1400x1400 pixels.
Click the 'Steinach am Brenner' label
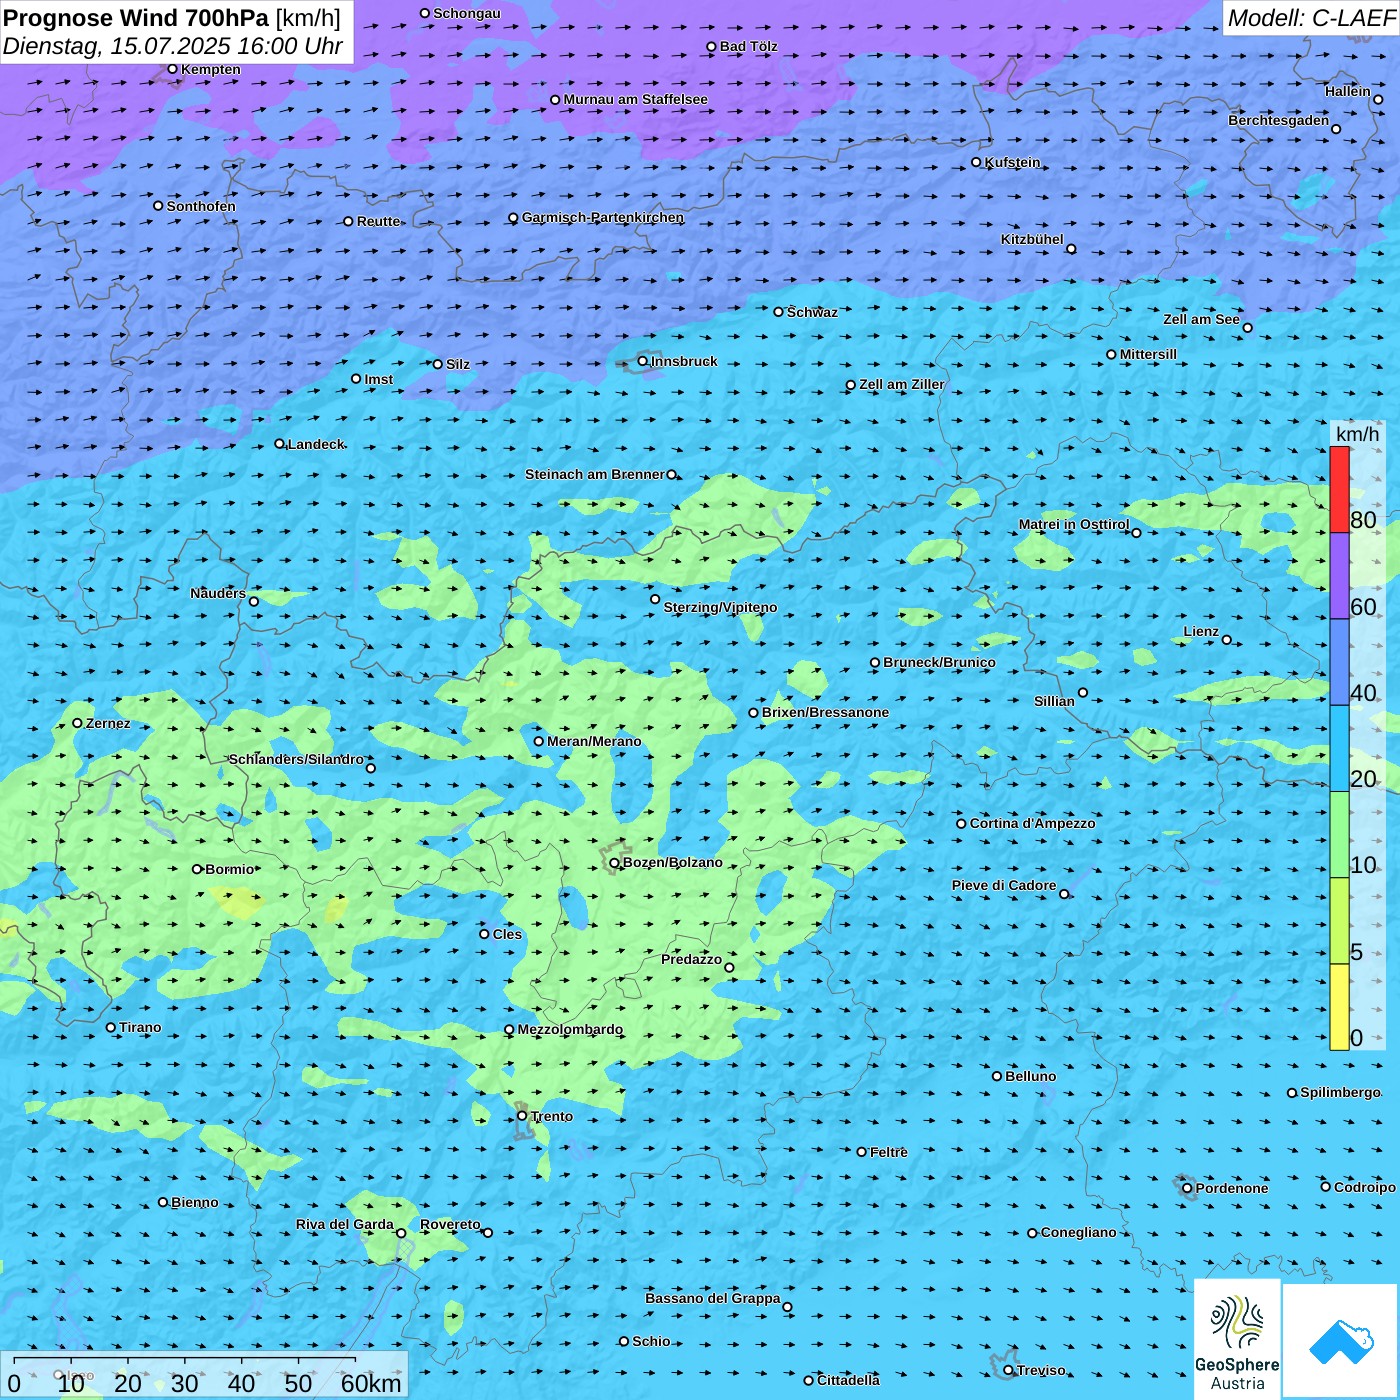595,474
